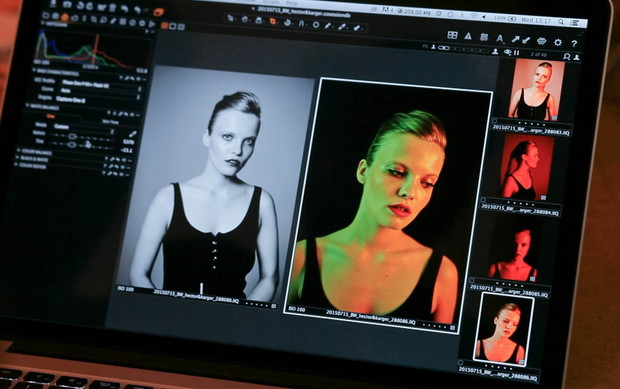Open the orange Color tool tab
The width and height of the screenshot is (620, 389).
[64, 17]
